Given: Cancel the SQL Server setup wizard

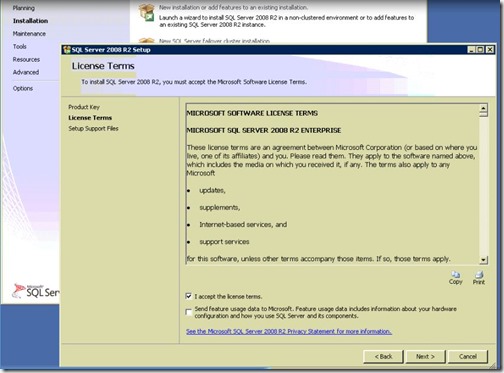Looking at the screenshot, I should point(468,356).
